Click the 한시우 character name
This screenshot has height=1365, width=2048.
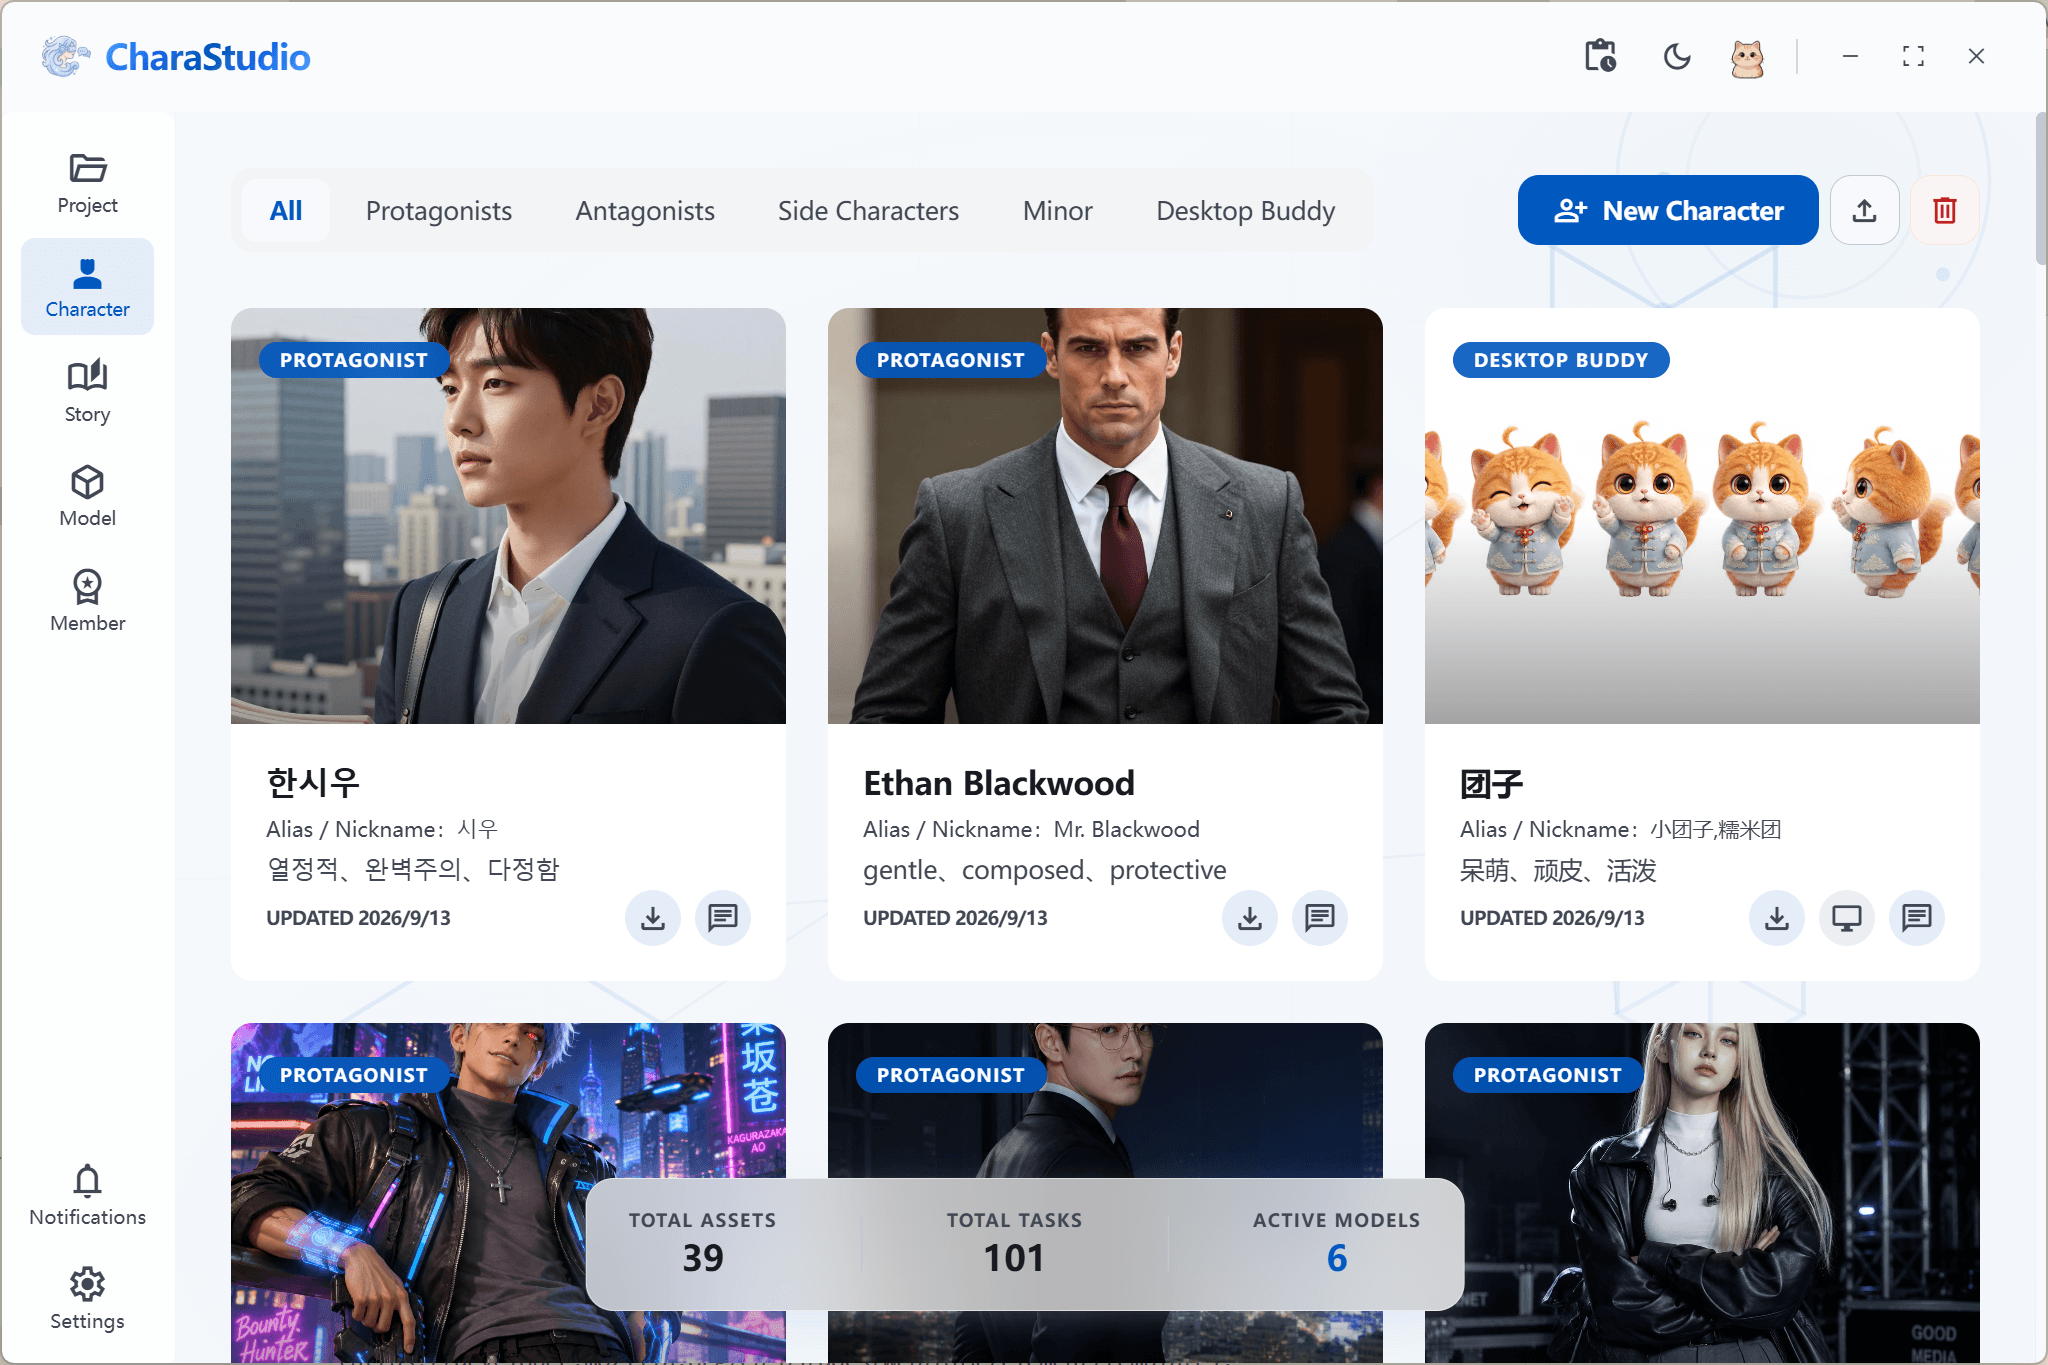coord(313,783)
